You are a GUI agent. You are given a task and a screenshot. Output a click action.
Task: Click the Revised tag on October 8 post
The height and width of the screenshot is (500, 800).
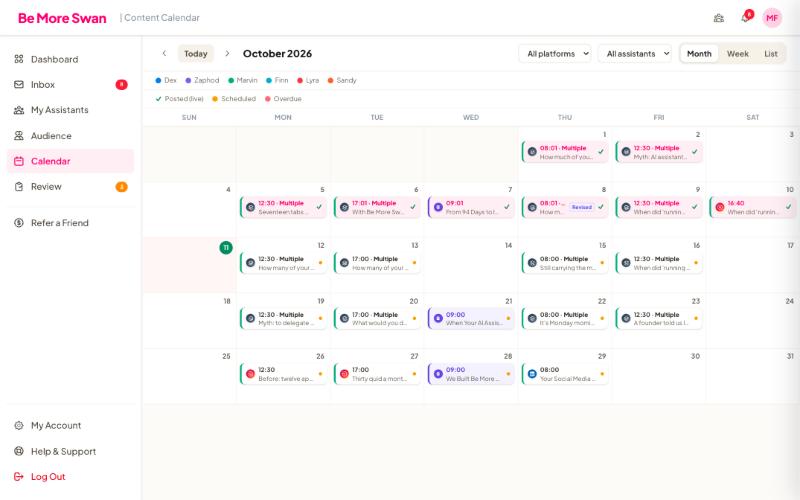tap(582, 207)
